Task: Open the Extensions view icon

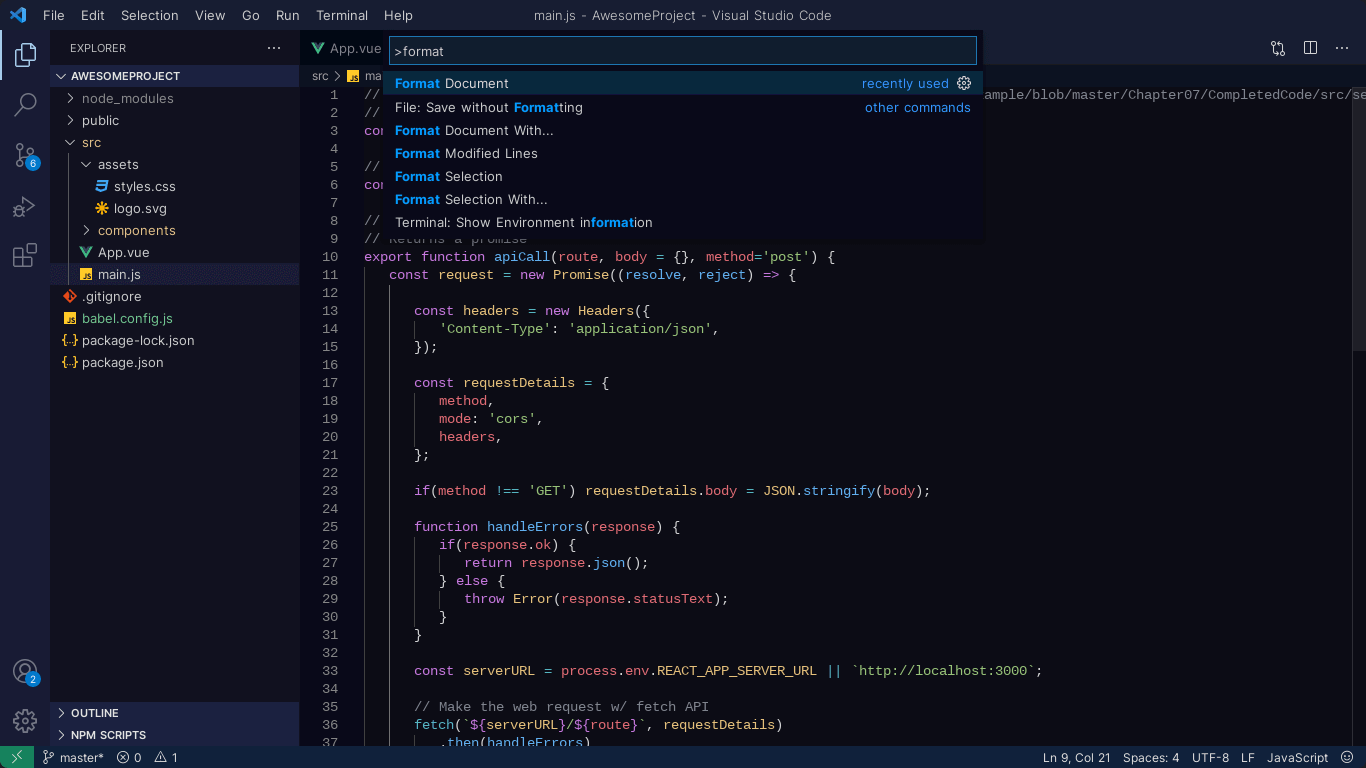Action: coord(25,256)
